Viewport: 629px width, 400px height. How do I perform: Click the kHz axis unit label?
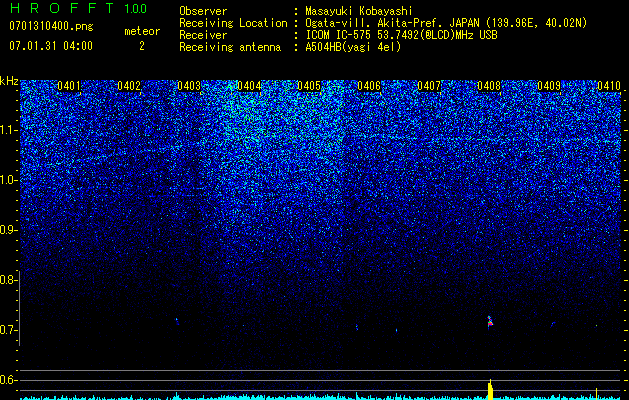click(9, 81)
